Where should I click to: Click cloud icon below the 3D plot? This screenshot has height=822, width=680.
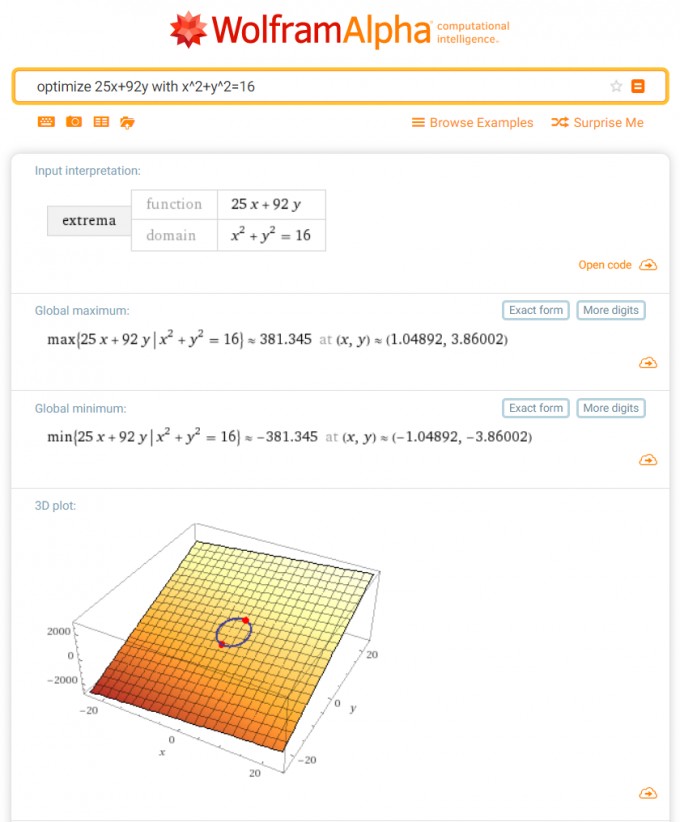click(x=648, y=793)
